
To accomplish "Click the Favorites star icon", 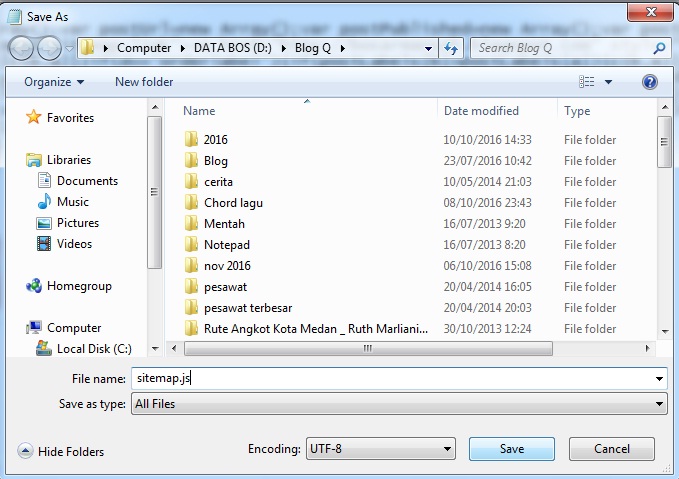I will tap(33, 117).
